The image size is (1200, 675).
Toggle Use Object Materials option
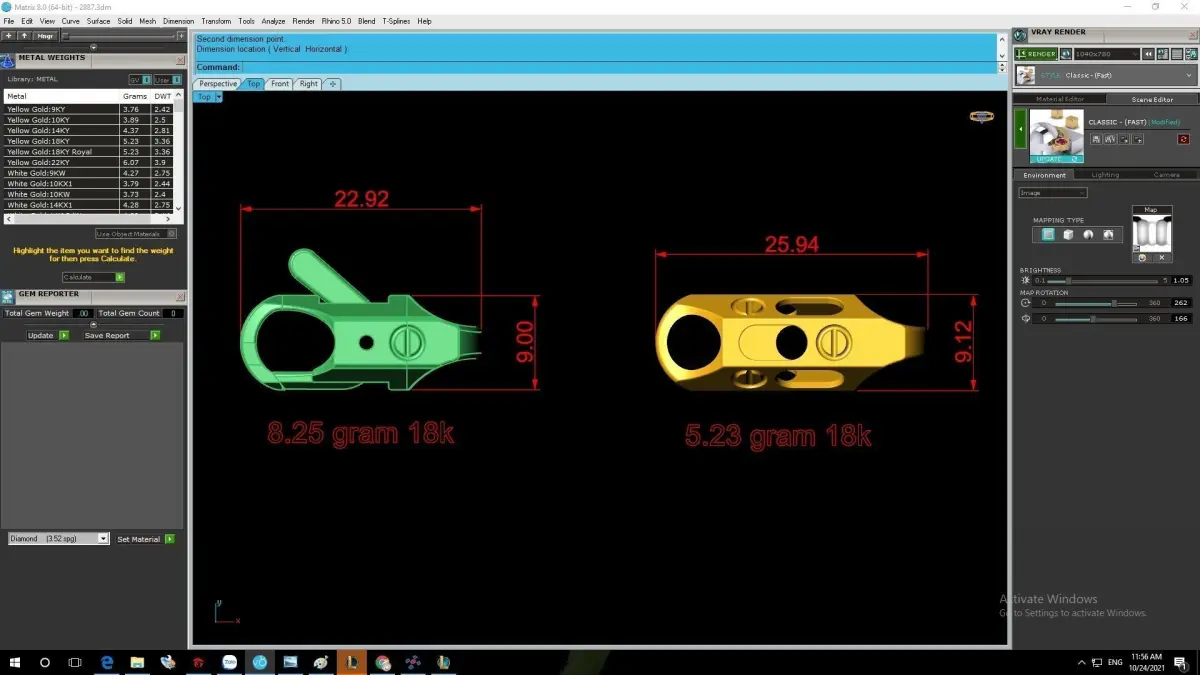136,233
